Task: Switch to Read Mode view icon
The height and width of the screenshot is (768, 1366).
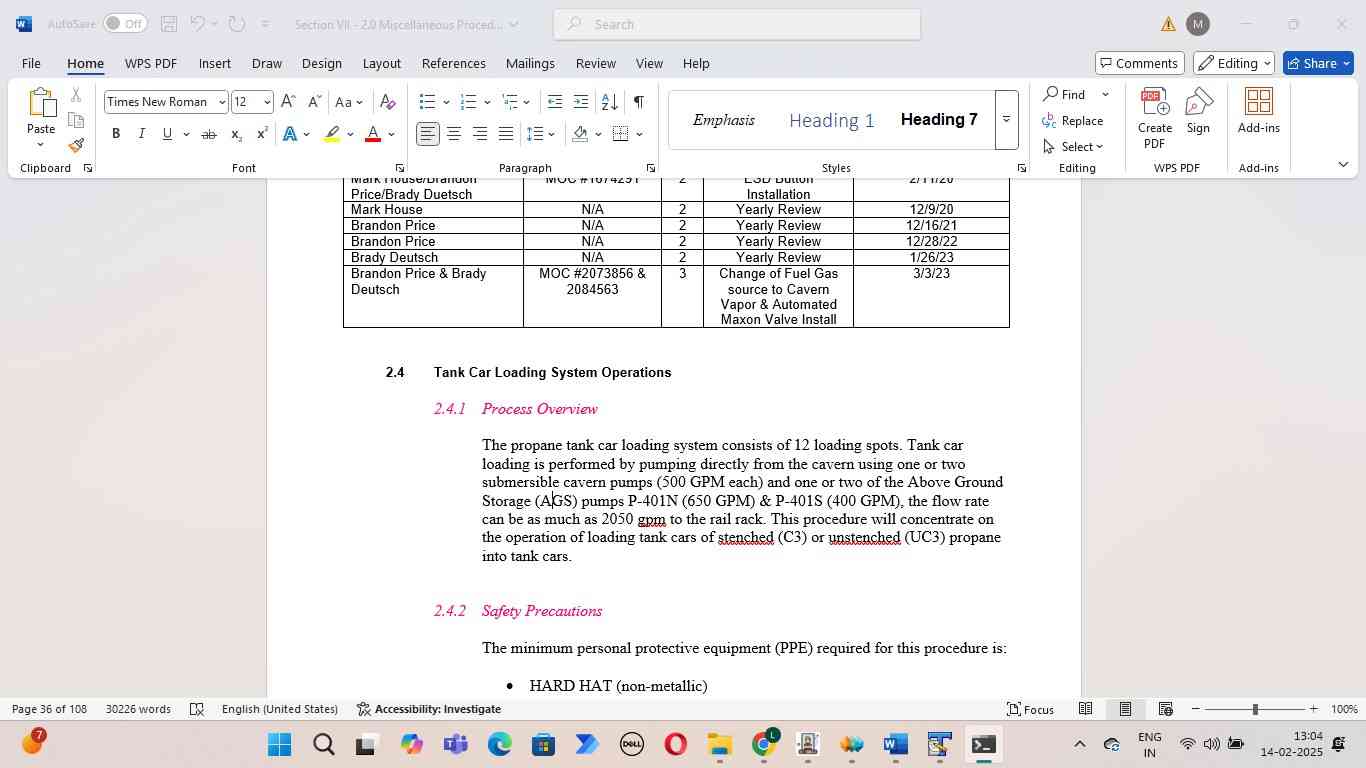Action: [1085, 709]
